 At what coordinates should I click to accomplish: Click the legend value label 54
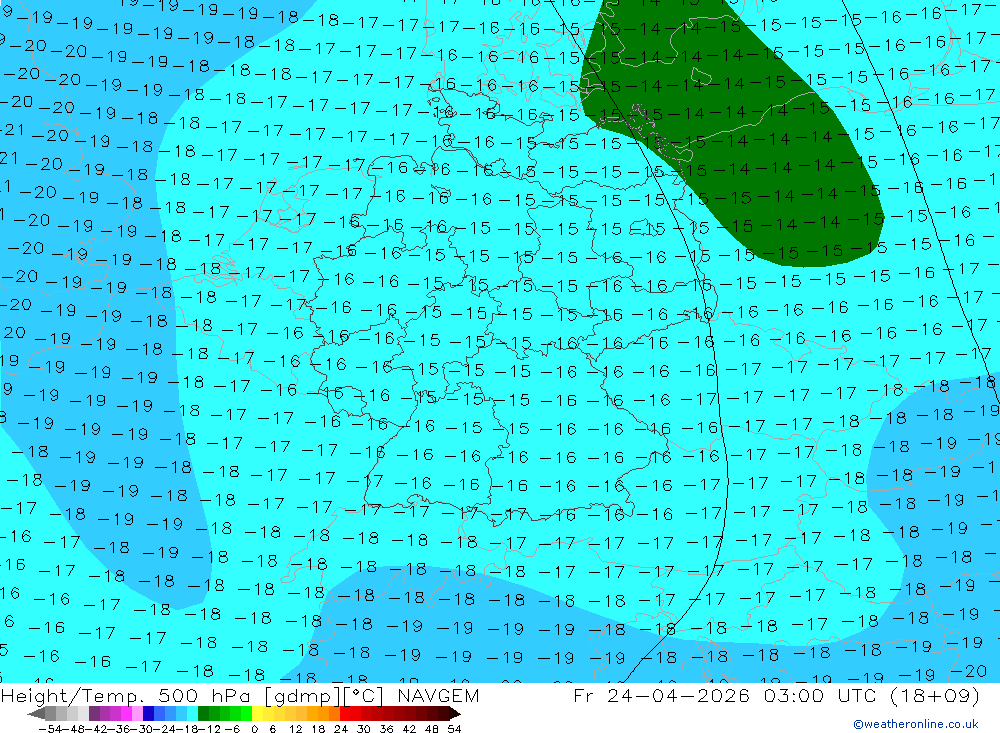(454, 729)
